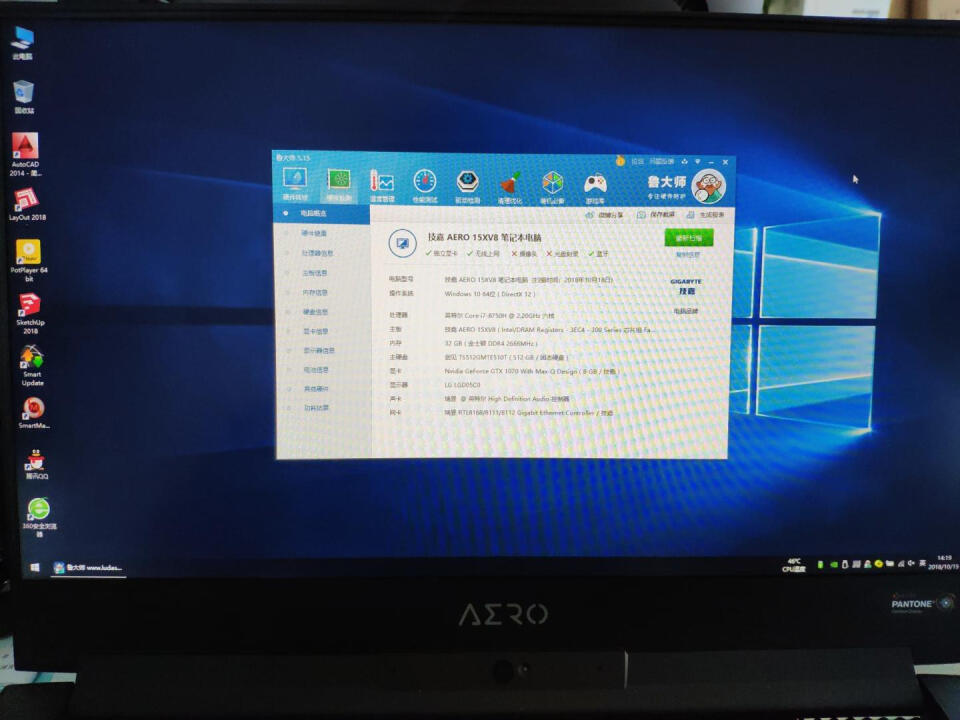The width and height of the screenshot is (960, 720).
Task: Open the AutoCAD 2014 desktop shortcut
Action: [x=25, y=154]
